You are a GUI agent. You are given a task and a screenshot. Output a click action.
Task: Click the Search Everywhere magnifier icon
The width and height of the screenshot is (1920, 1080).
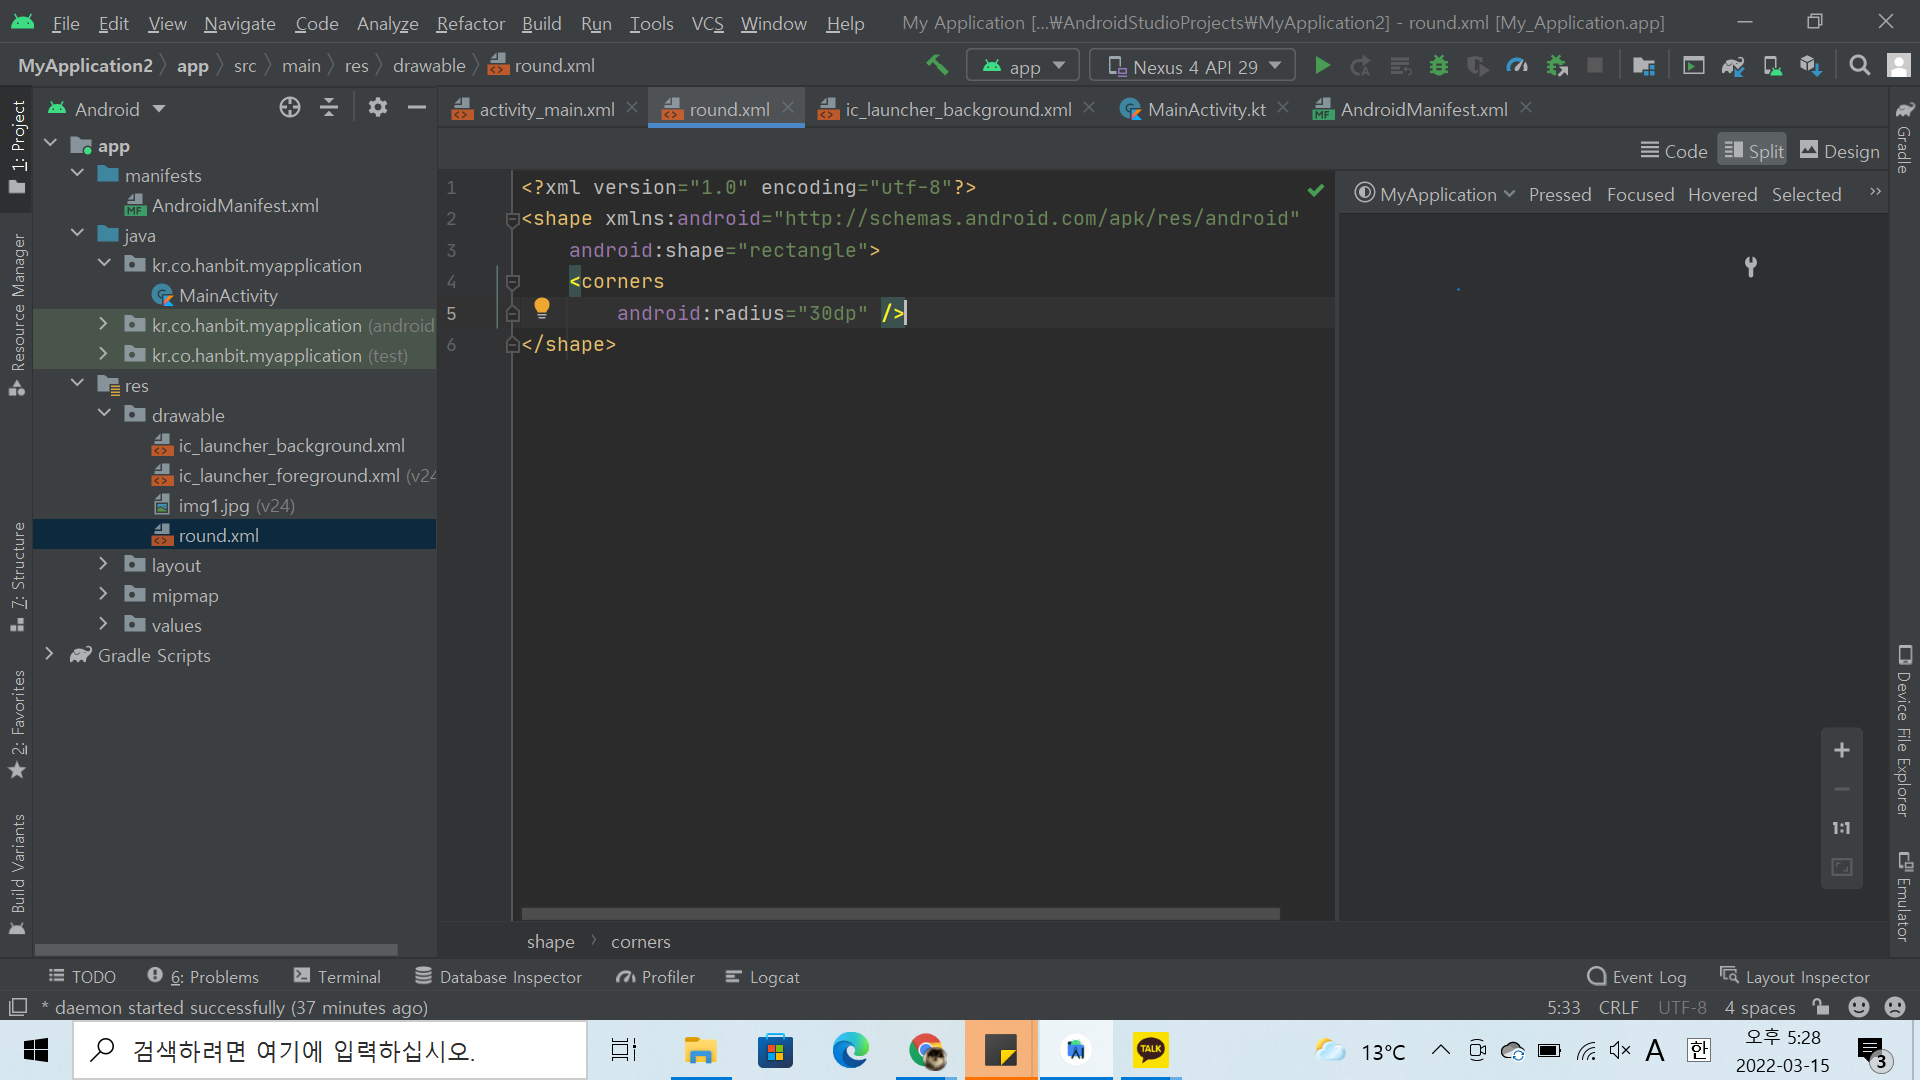pos(1859,66)
